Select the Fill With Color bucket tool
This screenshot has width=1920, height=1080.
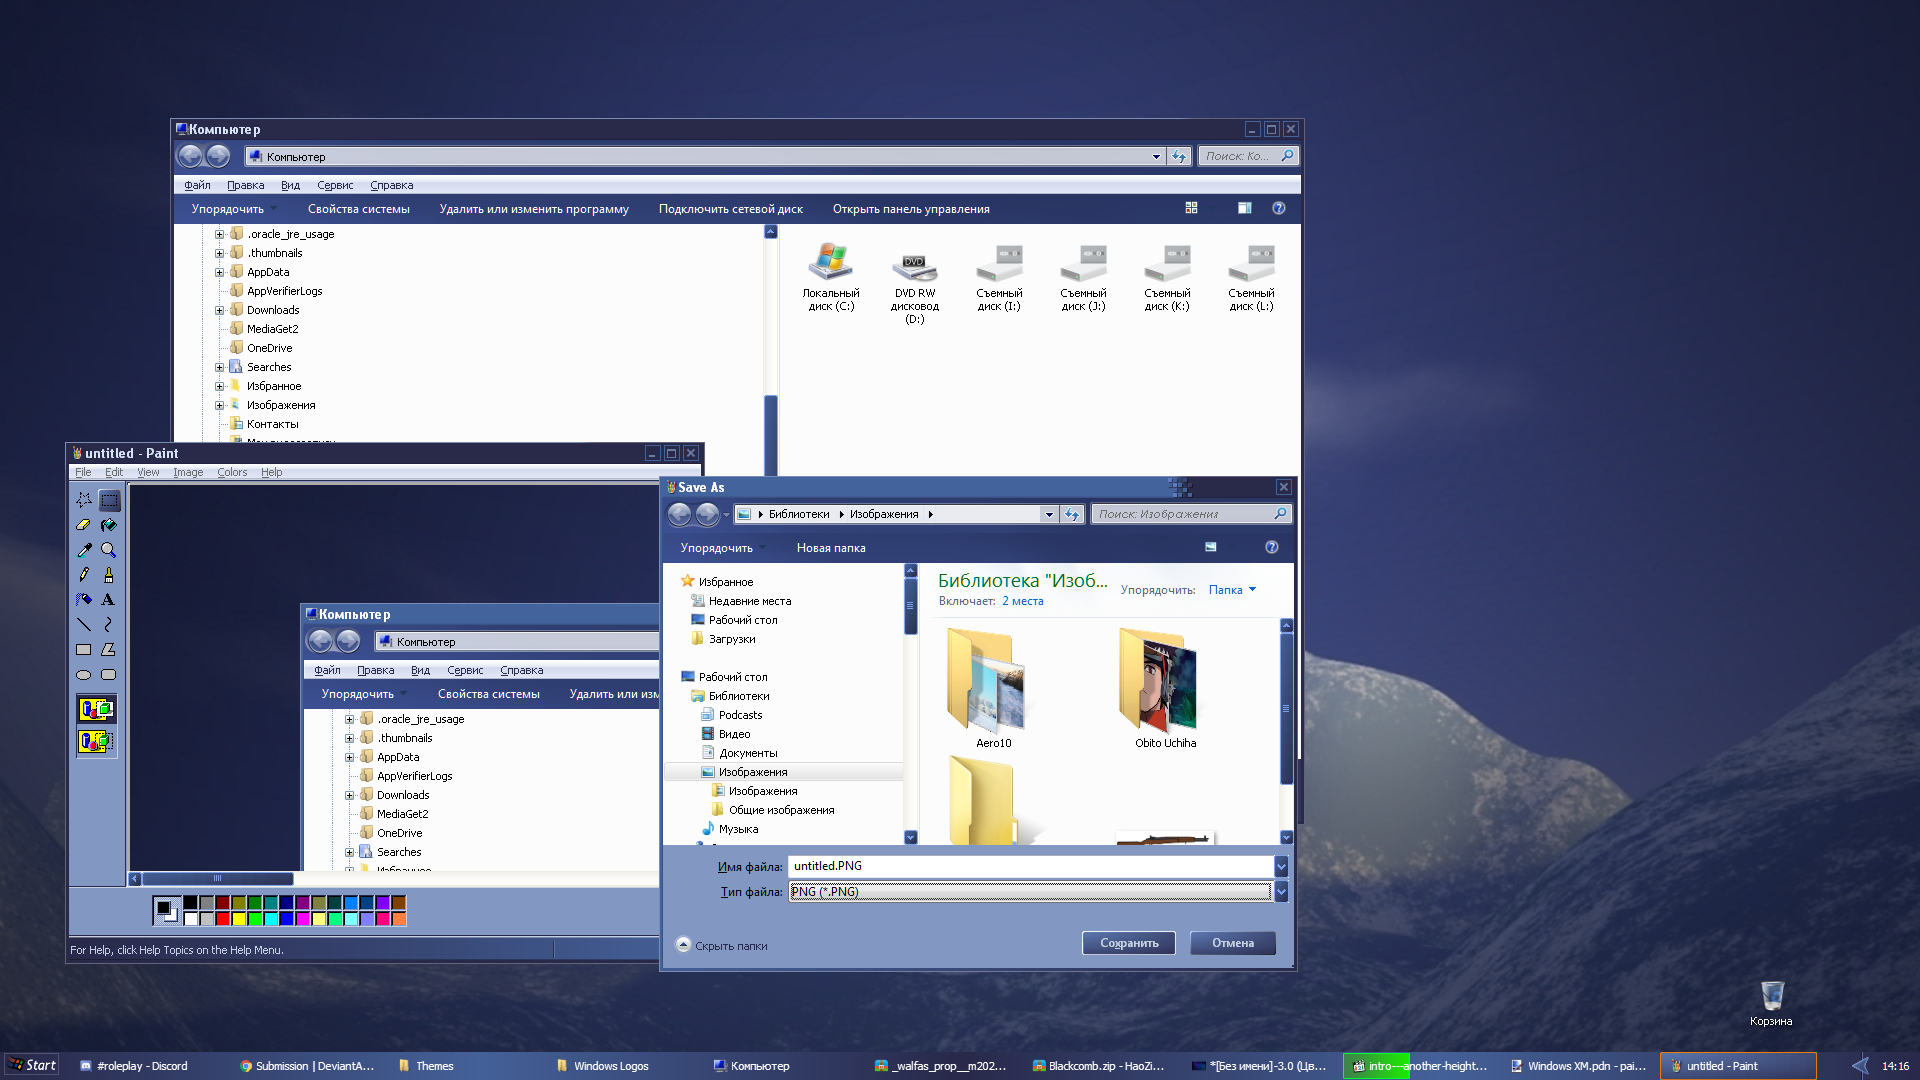[109, 525]
